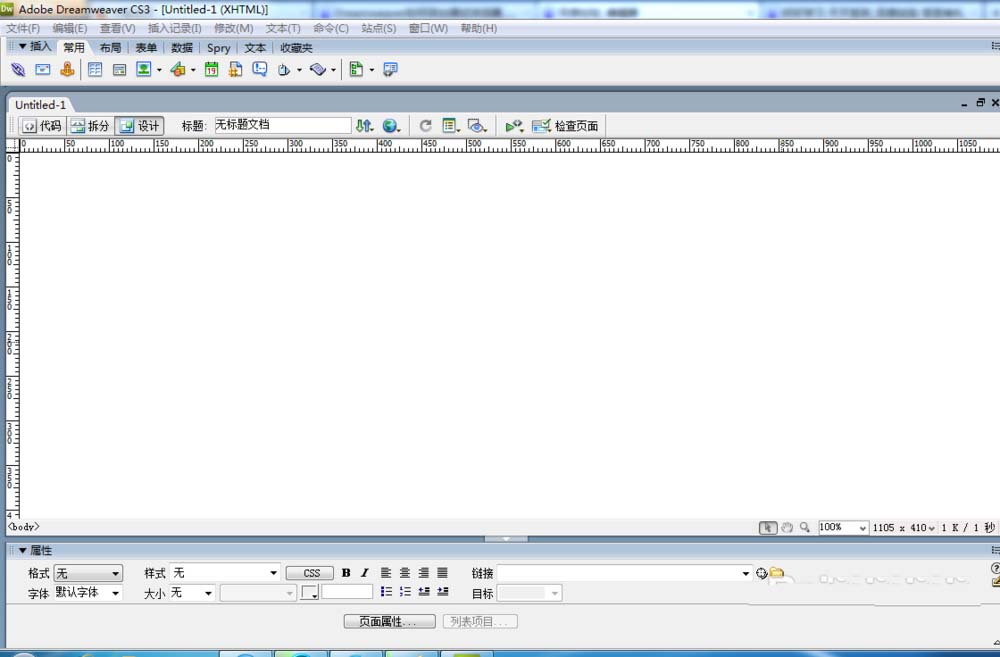This screenshot has width=1000, height=657.
Task: Open the 修改(M) menu
Action: pyautogui.click(x=233, y=28)
